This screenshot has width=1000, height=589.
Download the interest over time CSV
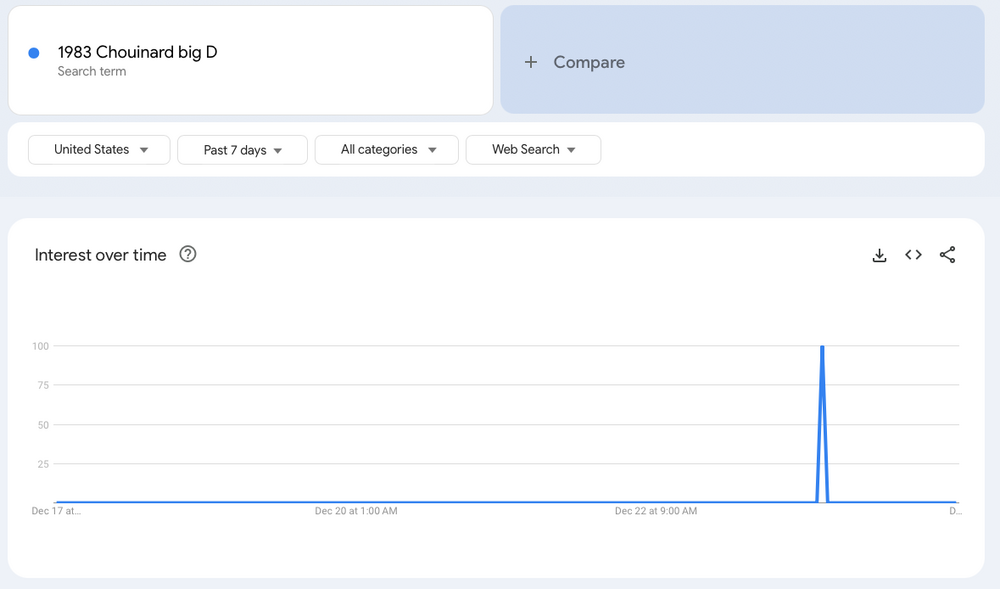(x=879, y=255)
